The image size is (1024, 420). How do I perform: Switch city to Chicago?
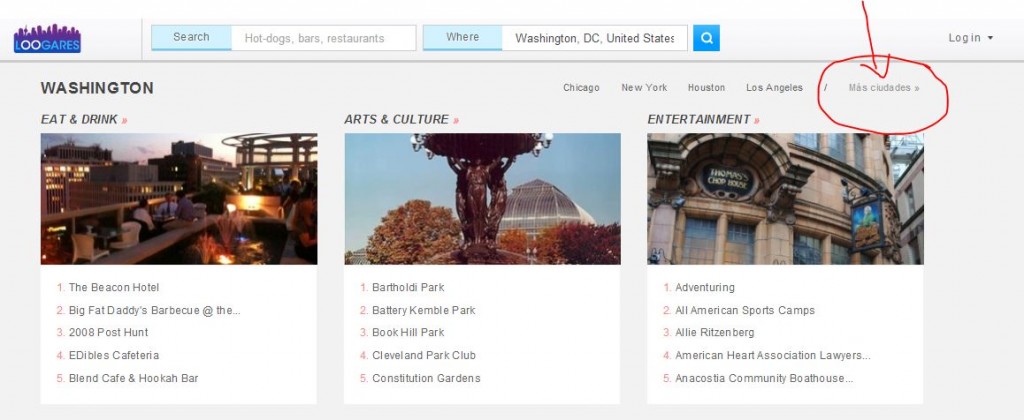(581, 88)
